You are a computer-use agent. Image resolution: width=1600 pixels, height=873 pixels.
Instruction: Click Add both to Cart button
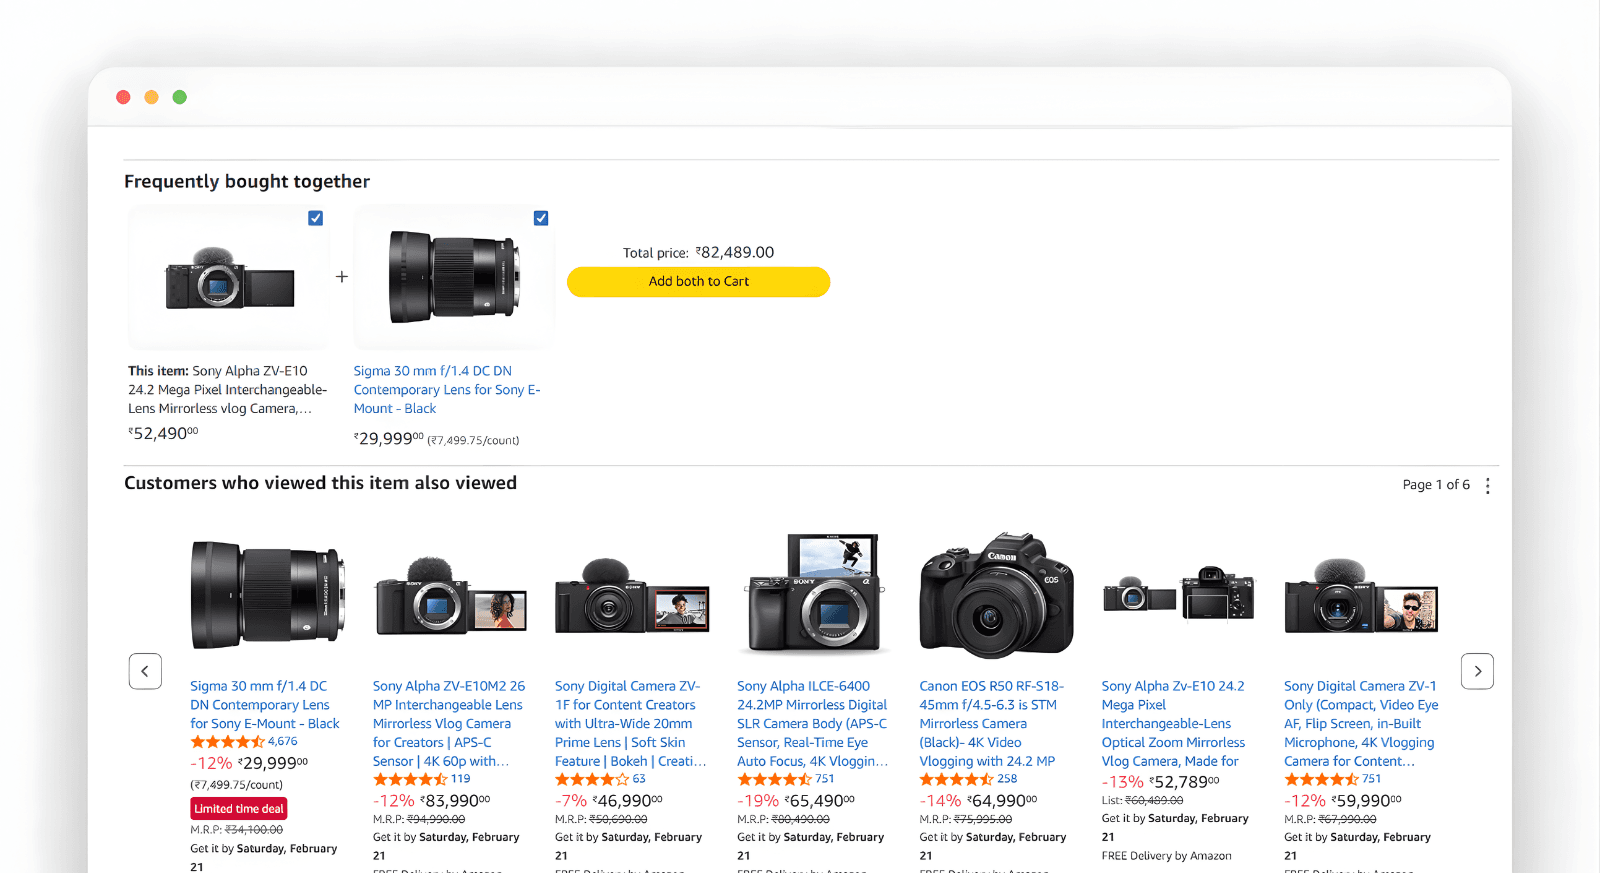point(698,282)
